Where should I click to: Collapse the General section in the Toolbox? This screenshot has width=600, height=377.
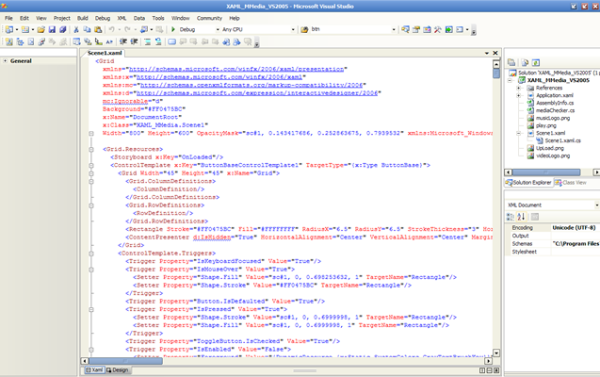pos(5,61)
